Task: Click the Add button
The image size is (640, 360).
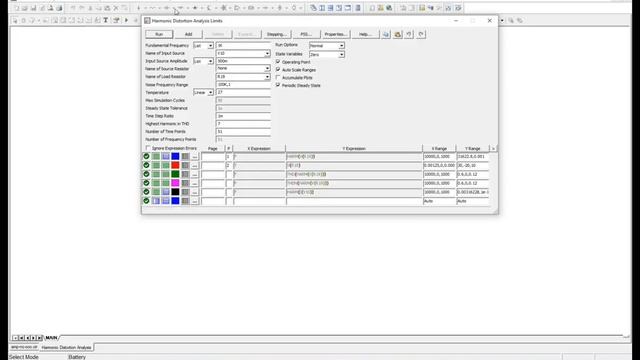Action: click(x=189, y=34)
